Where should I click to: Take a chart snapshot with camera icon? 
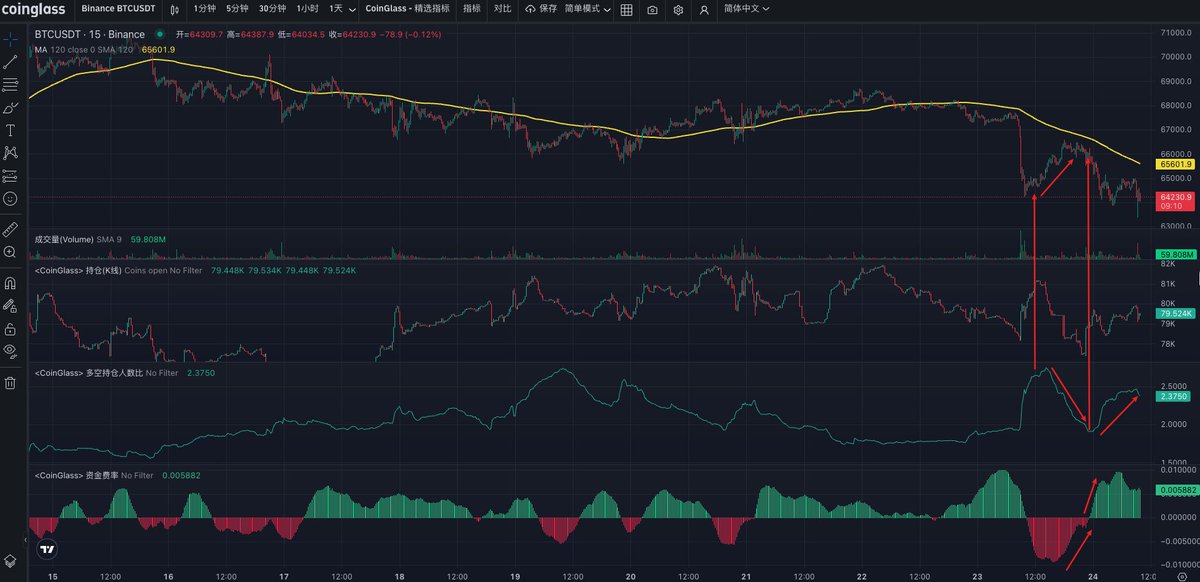point(652,10)
